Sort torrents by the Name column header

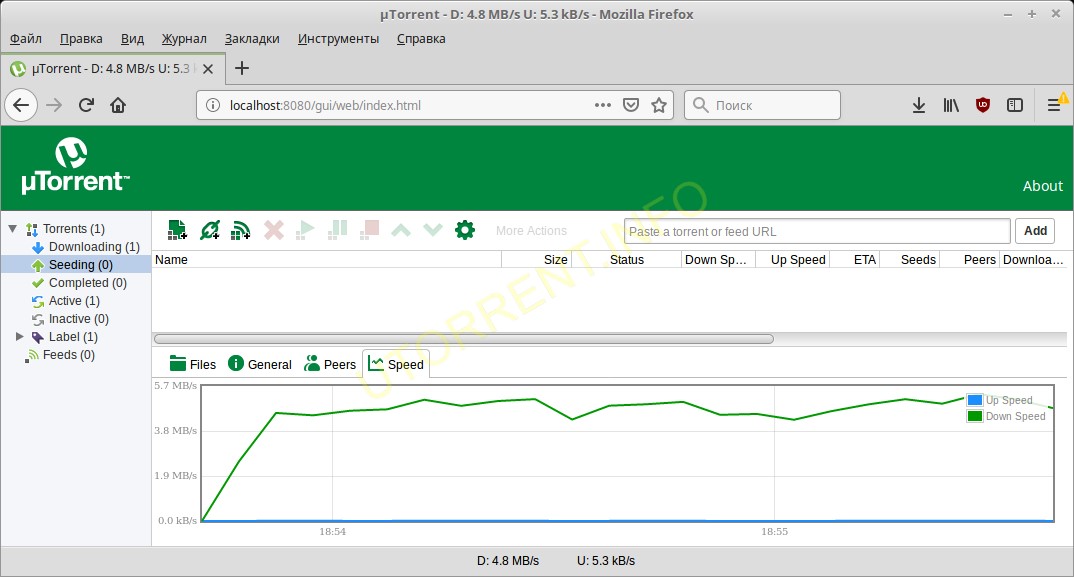point(327,260)
